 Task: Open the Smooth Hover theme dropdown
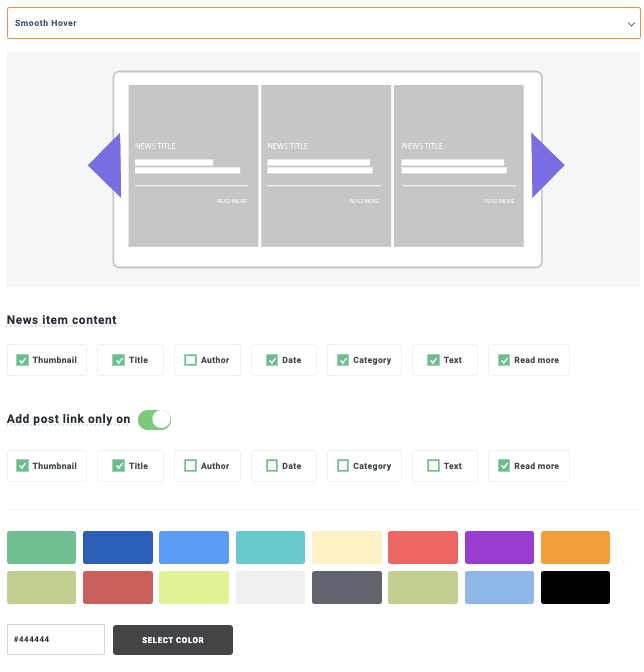[323, 23]
